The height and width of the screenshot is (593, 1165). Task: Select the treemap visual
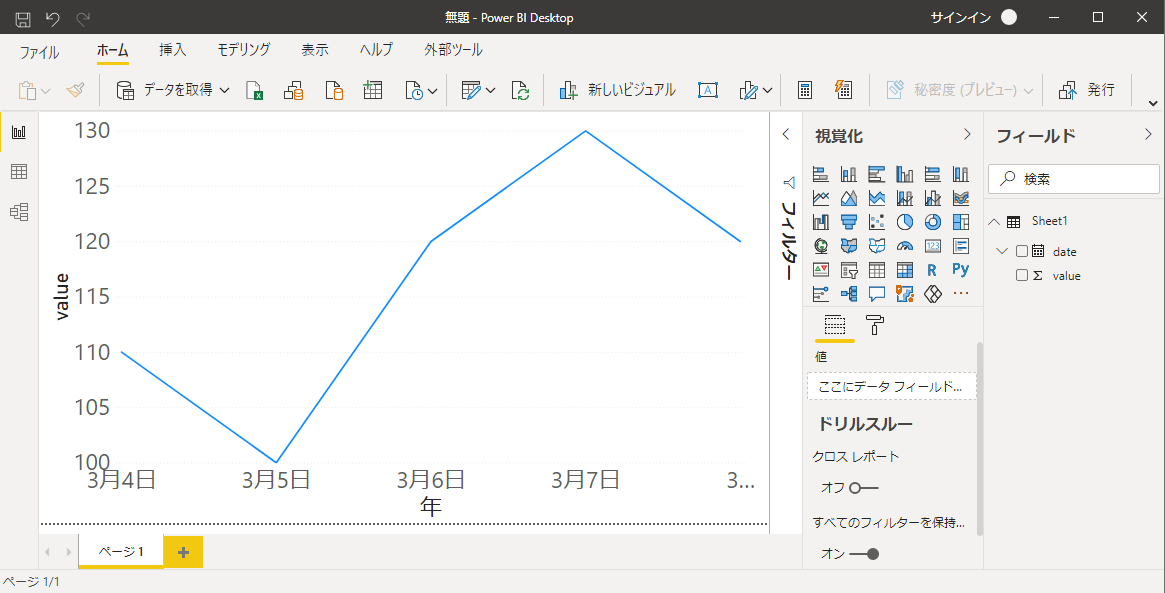tap(961, 221)
